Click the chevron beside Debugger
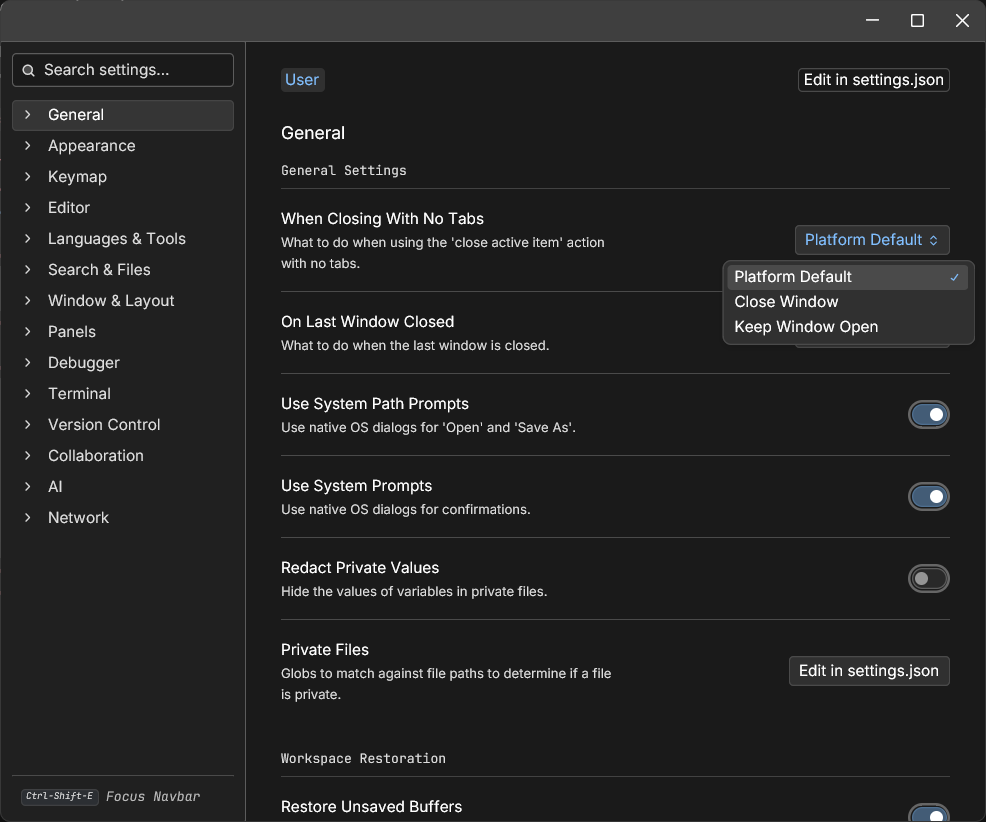Screen dimensions: 986x822 tap(28, 363)
